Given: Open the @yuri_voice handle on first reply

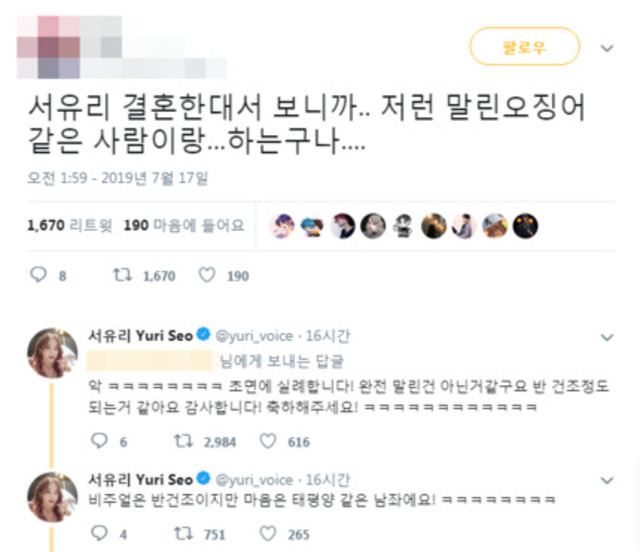Looking at the screenshot, I should [254, 336].
